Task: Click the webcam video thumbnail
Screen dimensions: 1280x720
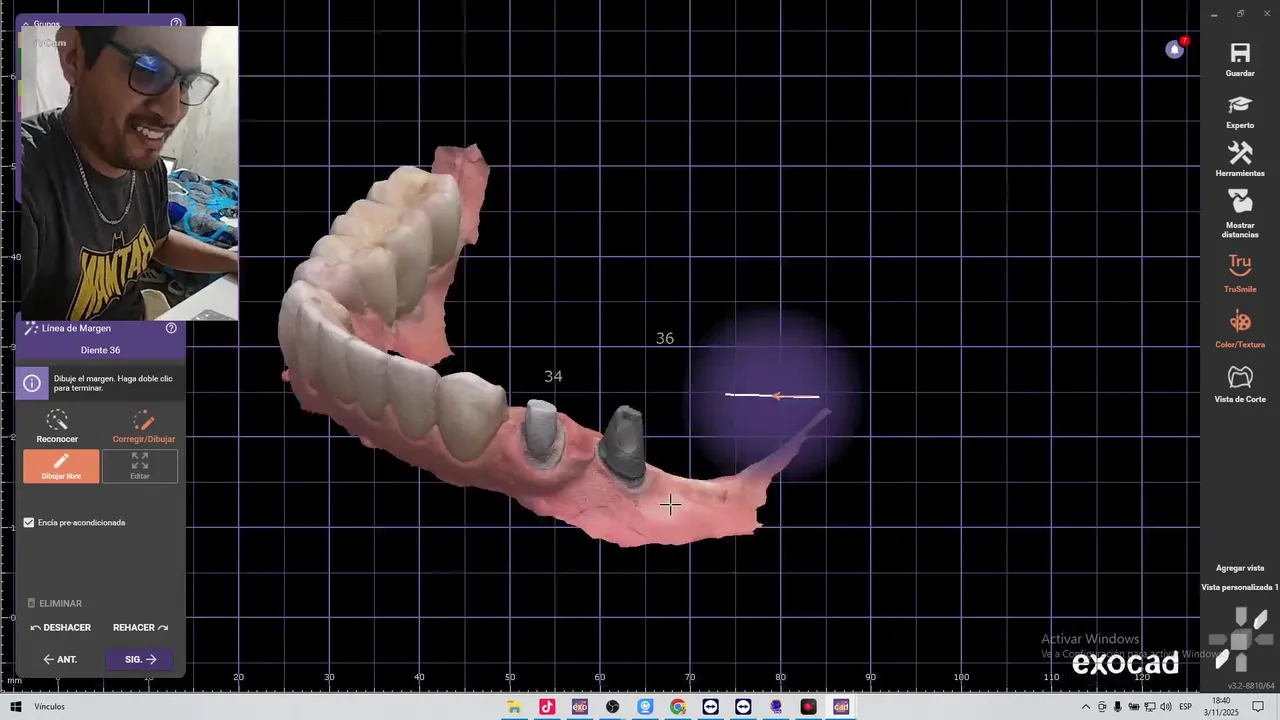Action: [x=128, y=173]
